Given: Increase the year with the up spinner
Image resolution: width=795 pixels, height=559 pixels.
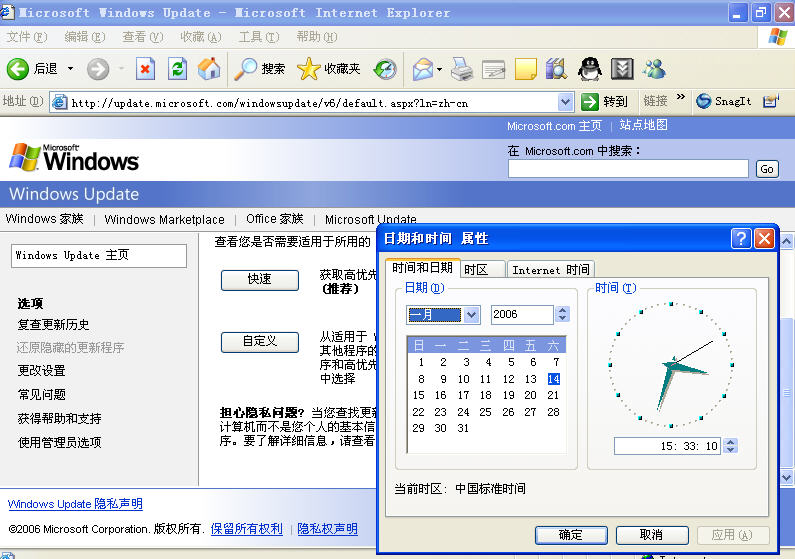Looking at the screenshot, I should [562, 310].
